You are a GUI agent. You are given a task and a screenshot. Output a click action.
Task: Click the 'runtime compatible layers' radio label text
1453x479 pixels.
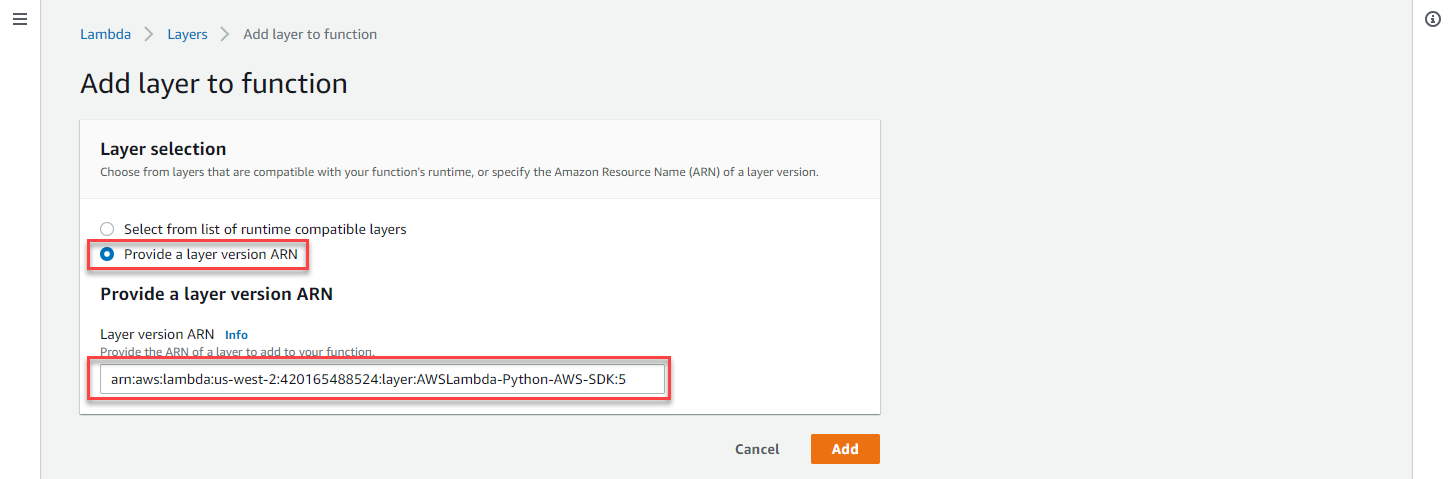pyautogui.click(x=265, y=229)
